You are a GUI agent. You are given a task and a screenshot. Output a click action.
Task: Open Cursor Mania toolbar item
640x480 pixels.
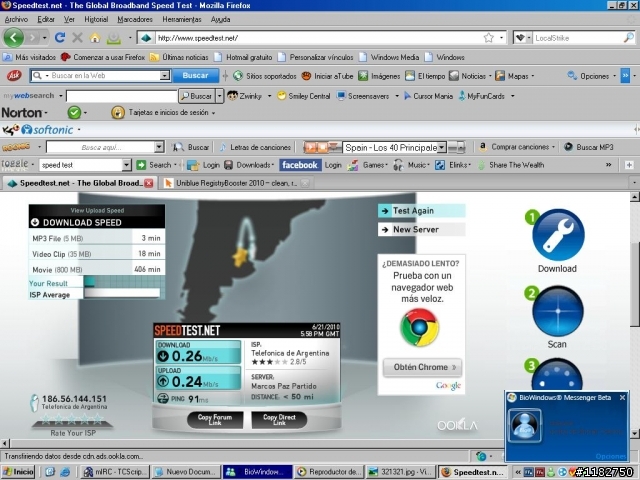pos(428,96)
